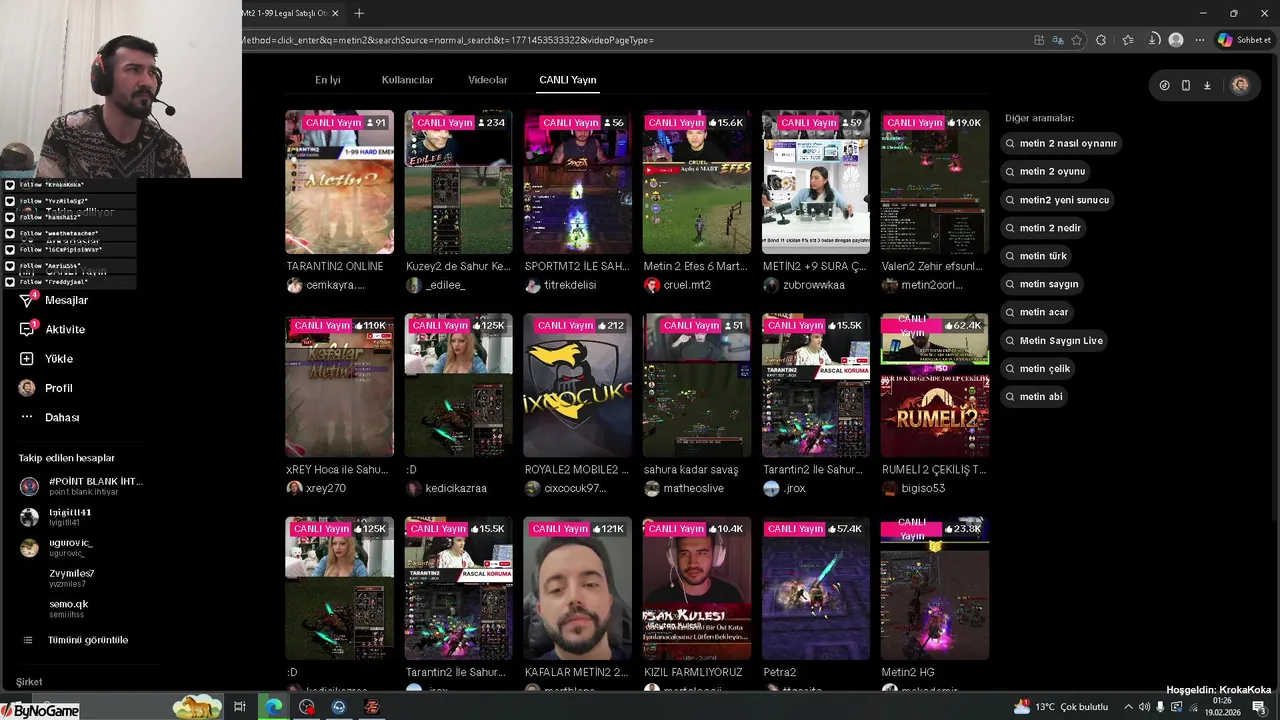Pick the 'metin türk' search suggestion
Image resolution: width=1280 pixels, height=720 pixels.
(1036, 256)
